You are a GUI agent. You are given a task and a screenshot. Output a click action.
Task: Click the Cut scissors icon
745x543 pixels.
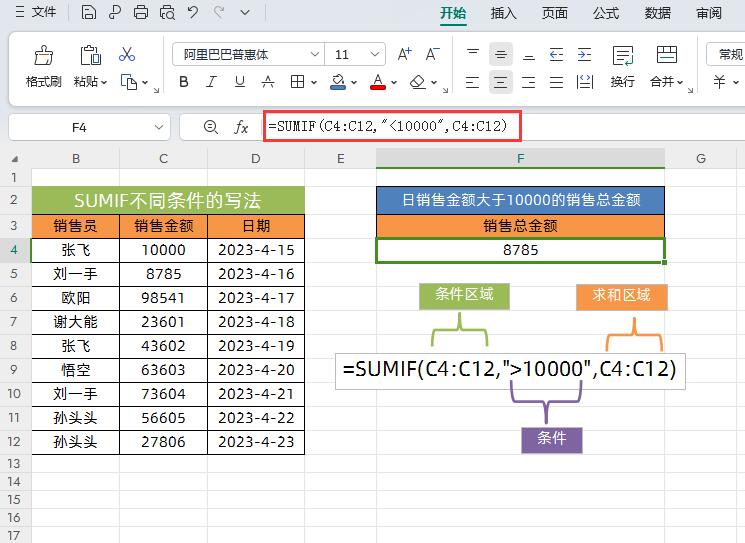[127, 54]
